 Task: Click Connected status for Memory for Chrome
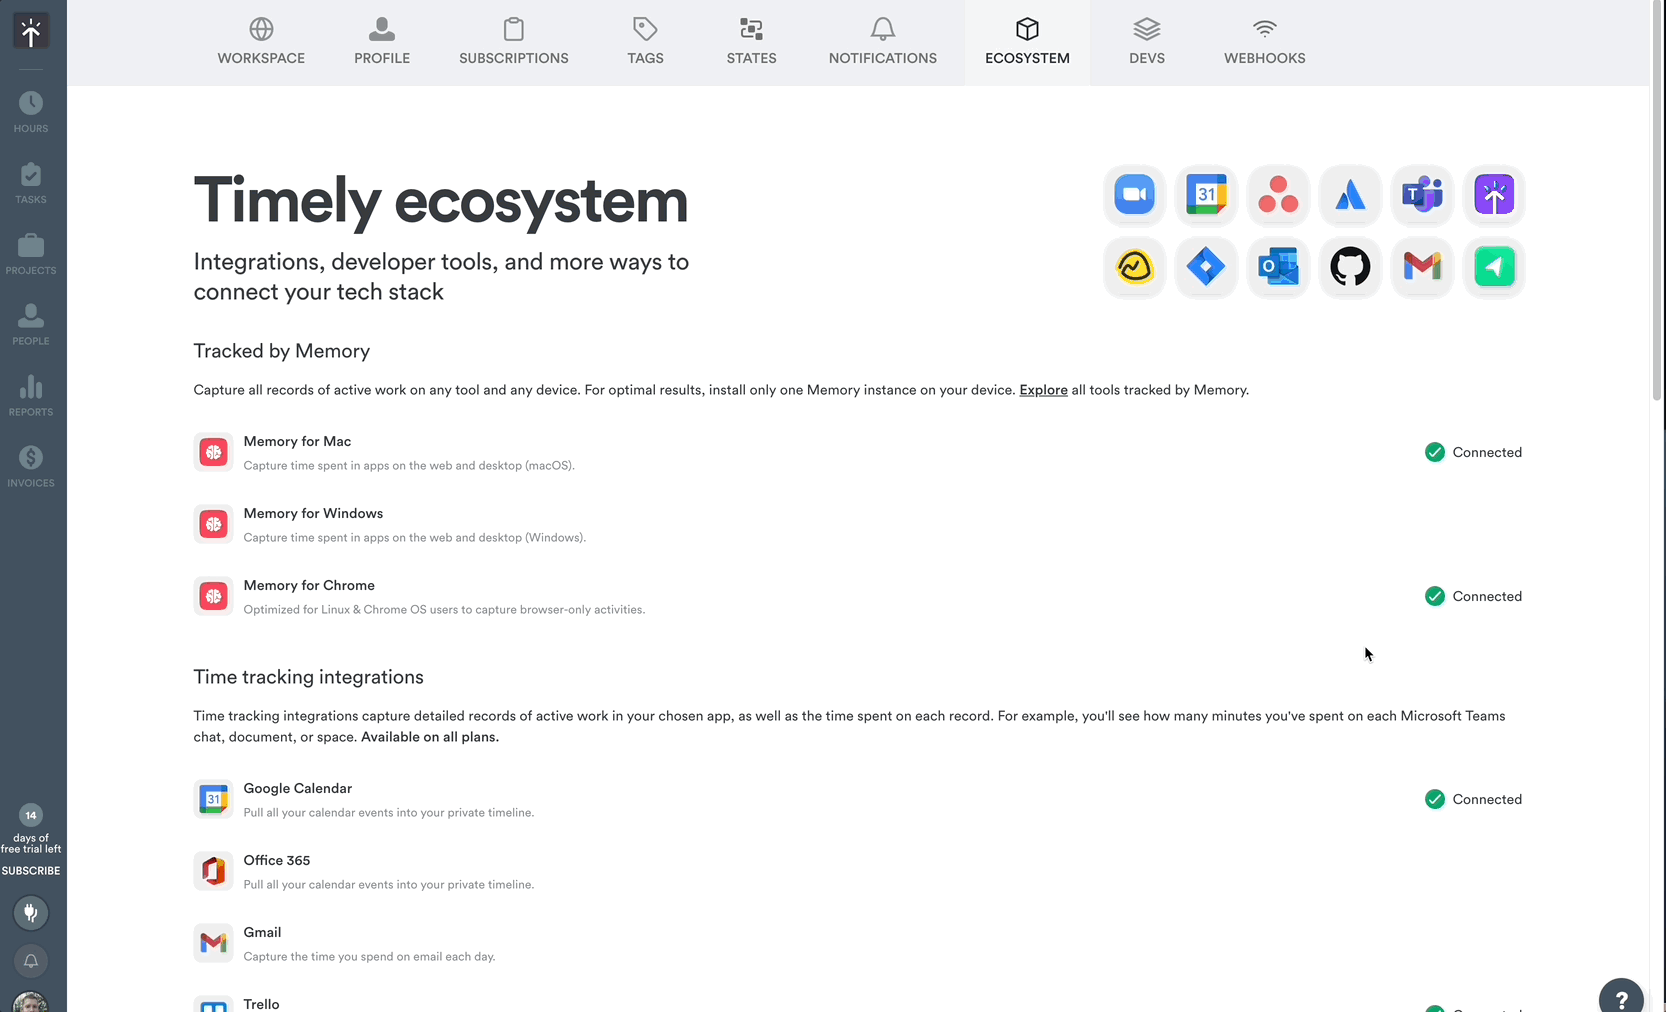point(1473,596)
